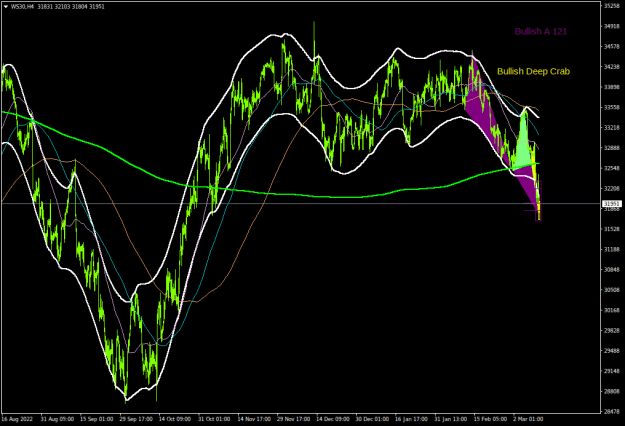Click the 2 Mar 01:00 time label
The width and height of the screenshot is (625, 426).
pos(528,419)
